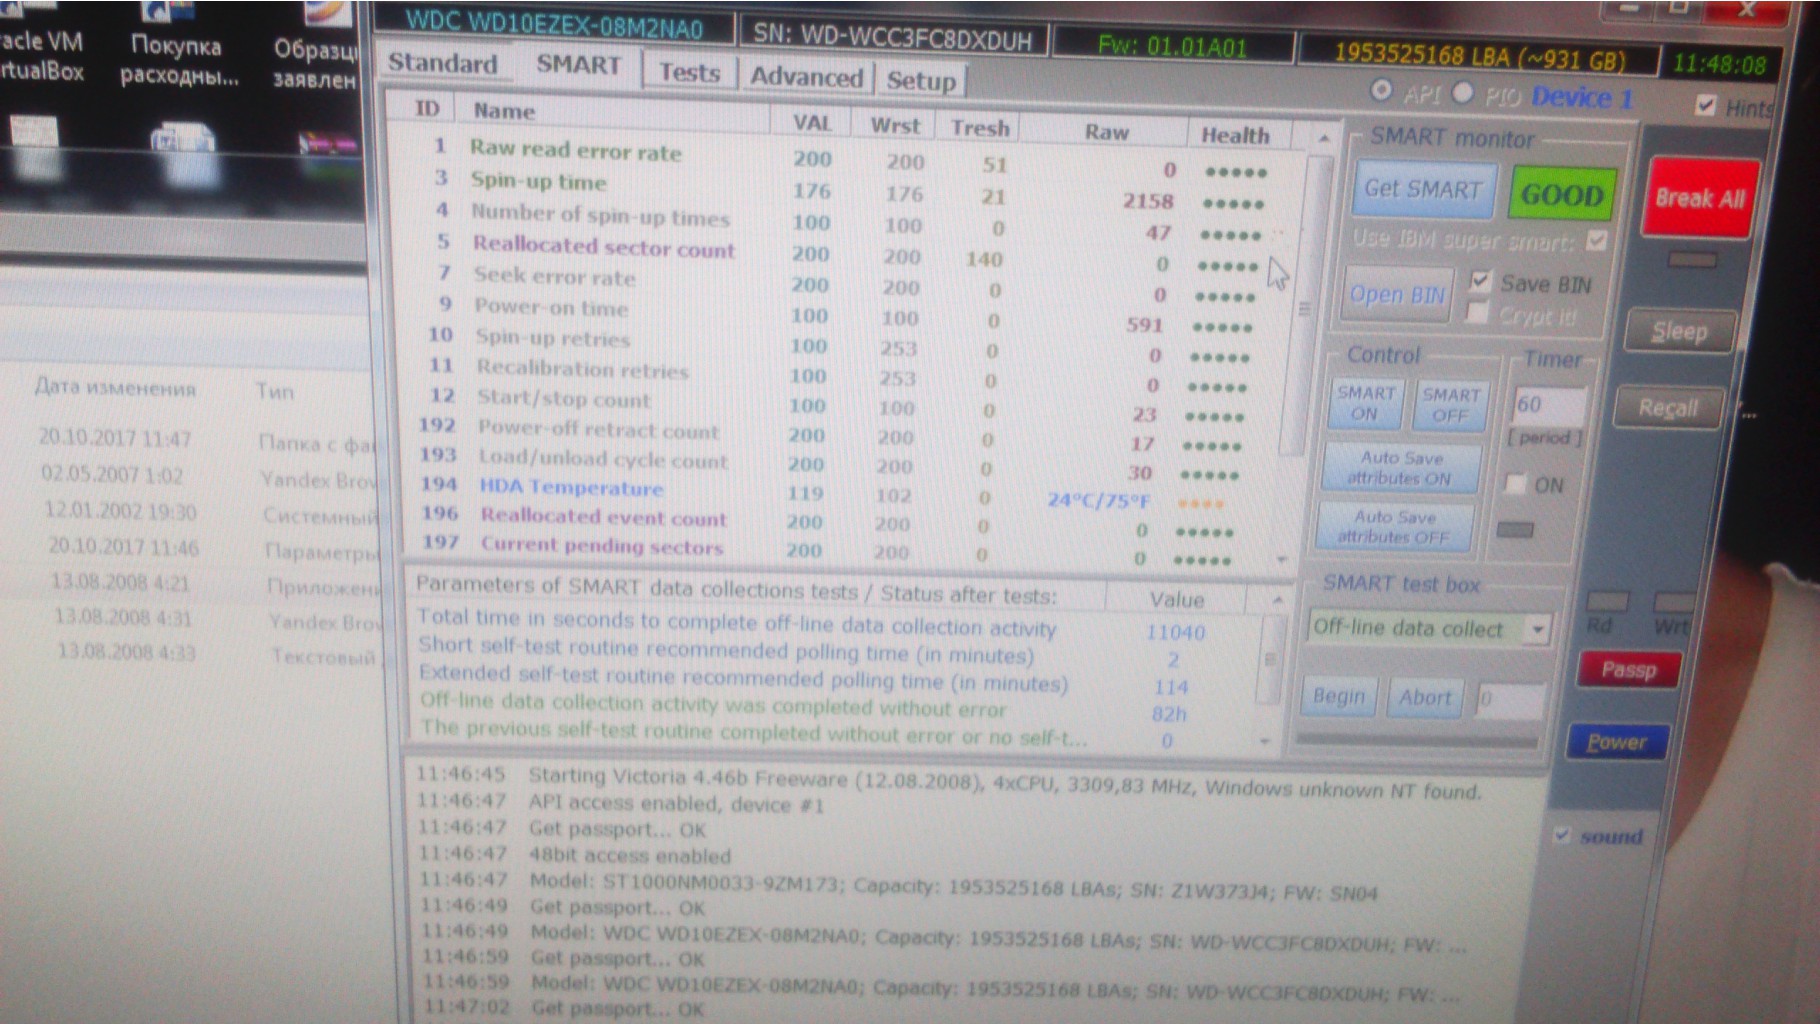Switch to the Tests tab
This screenshot has width=1820, height=1024.
(x=689, y=73)
